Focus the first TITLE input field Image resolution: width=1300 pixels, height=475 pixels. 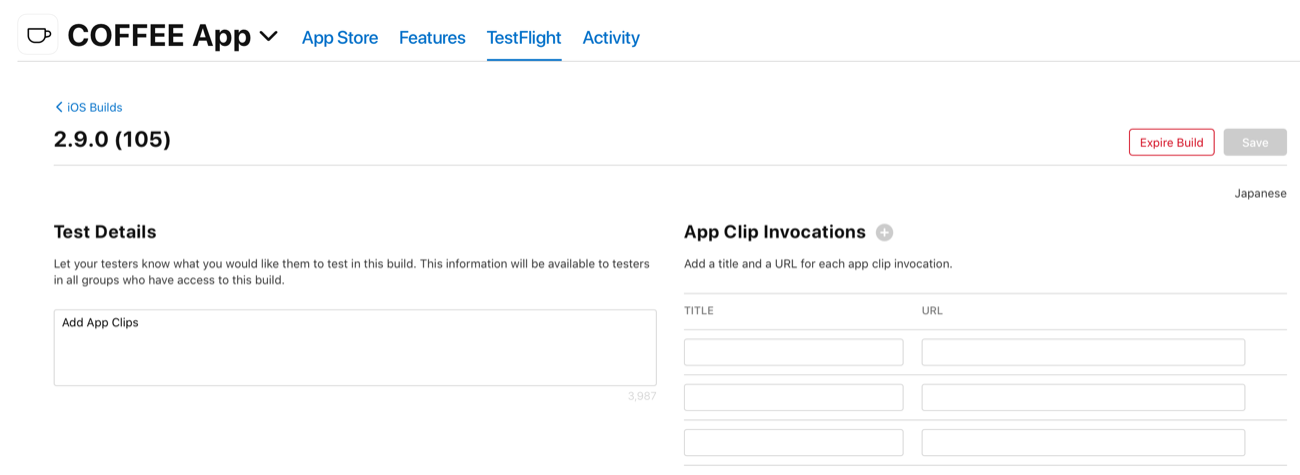click(x=794, y=352)
